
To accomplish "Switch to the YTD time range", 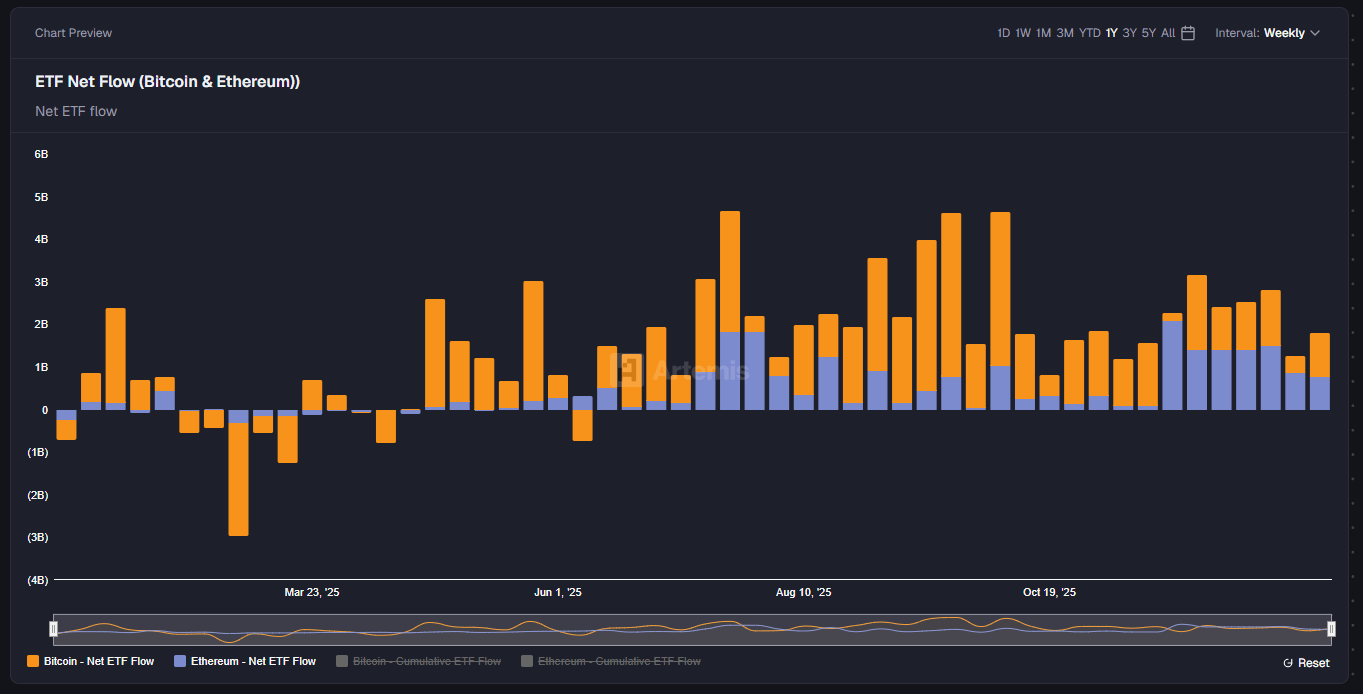I will tap(1089, 32).
